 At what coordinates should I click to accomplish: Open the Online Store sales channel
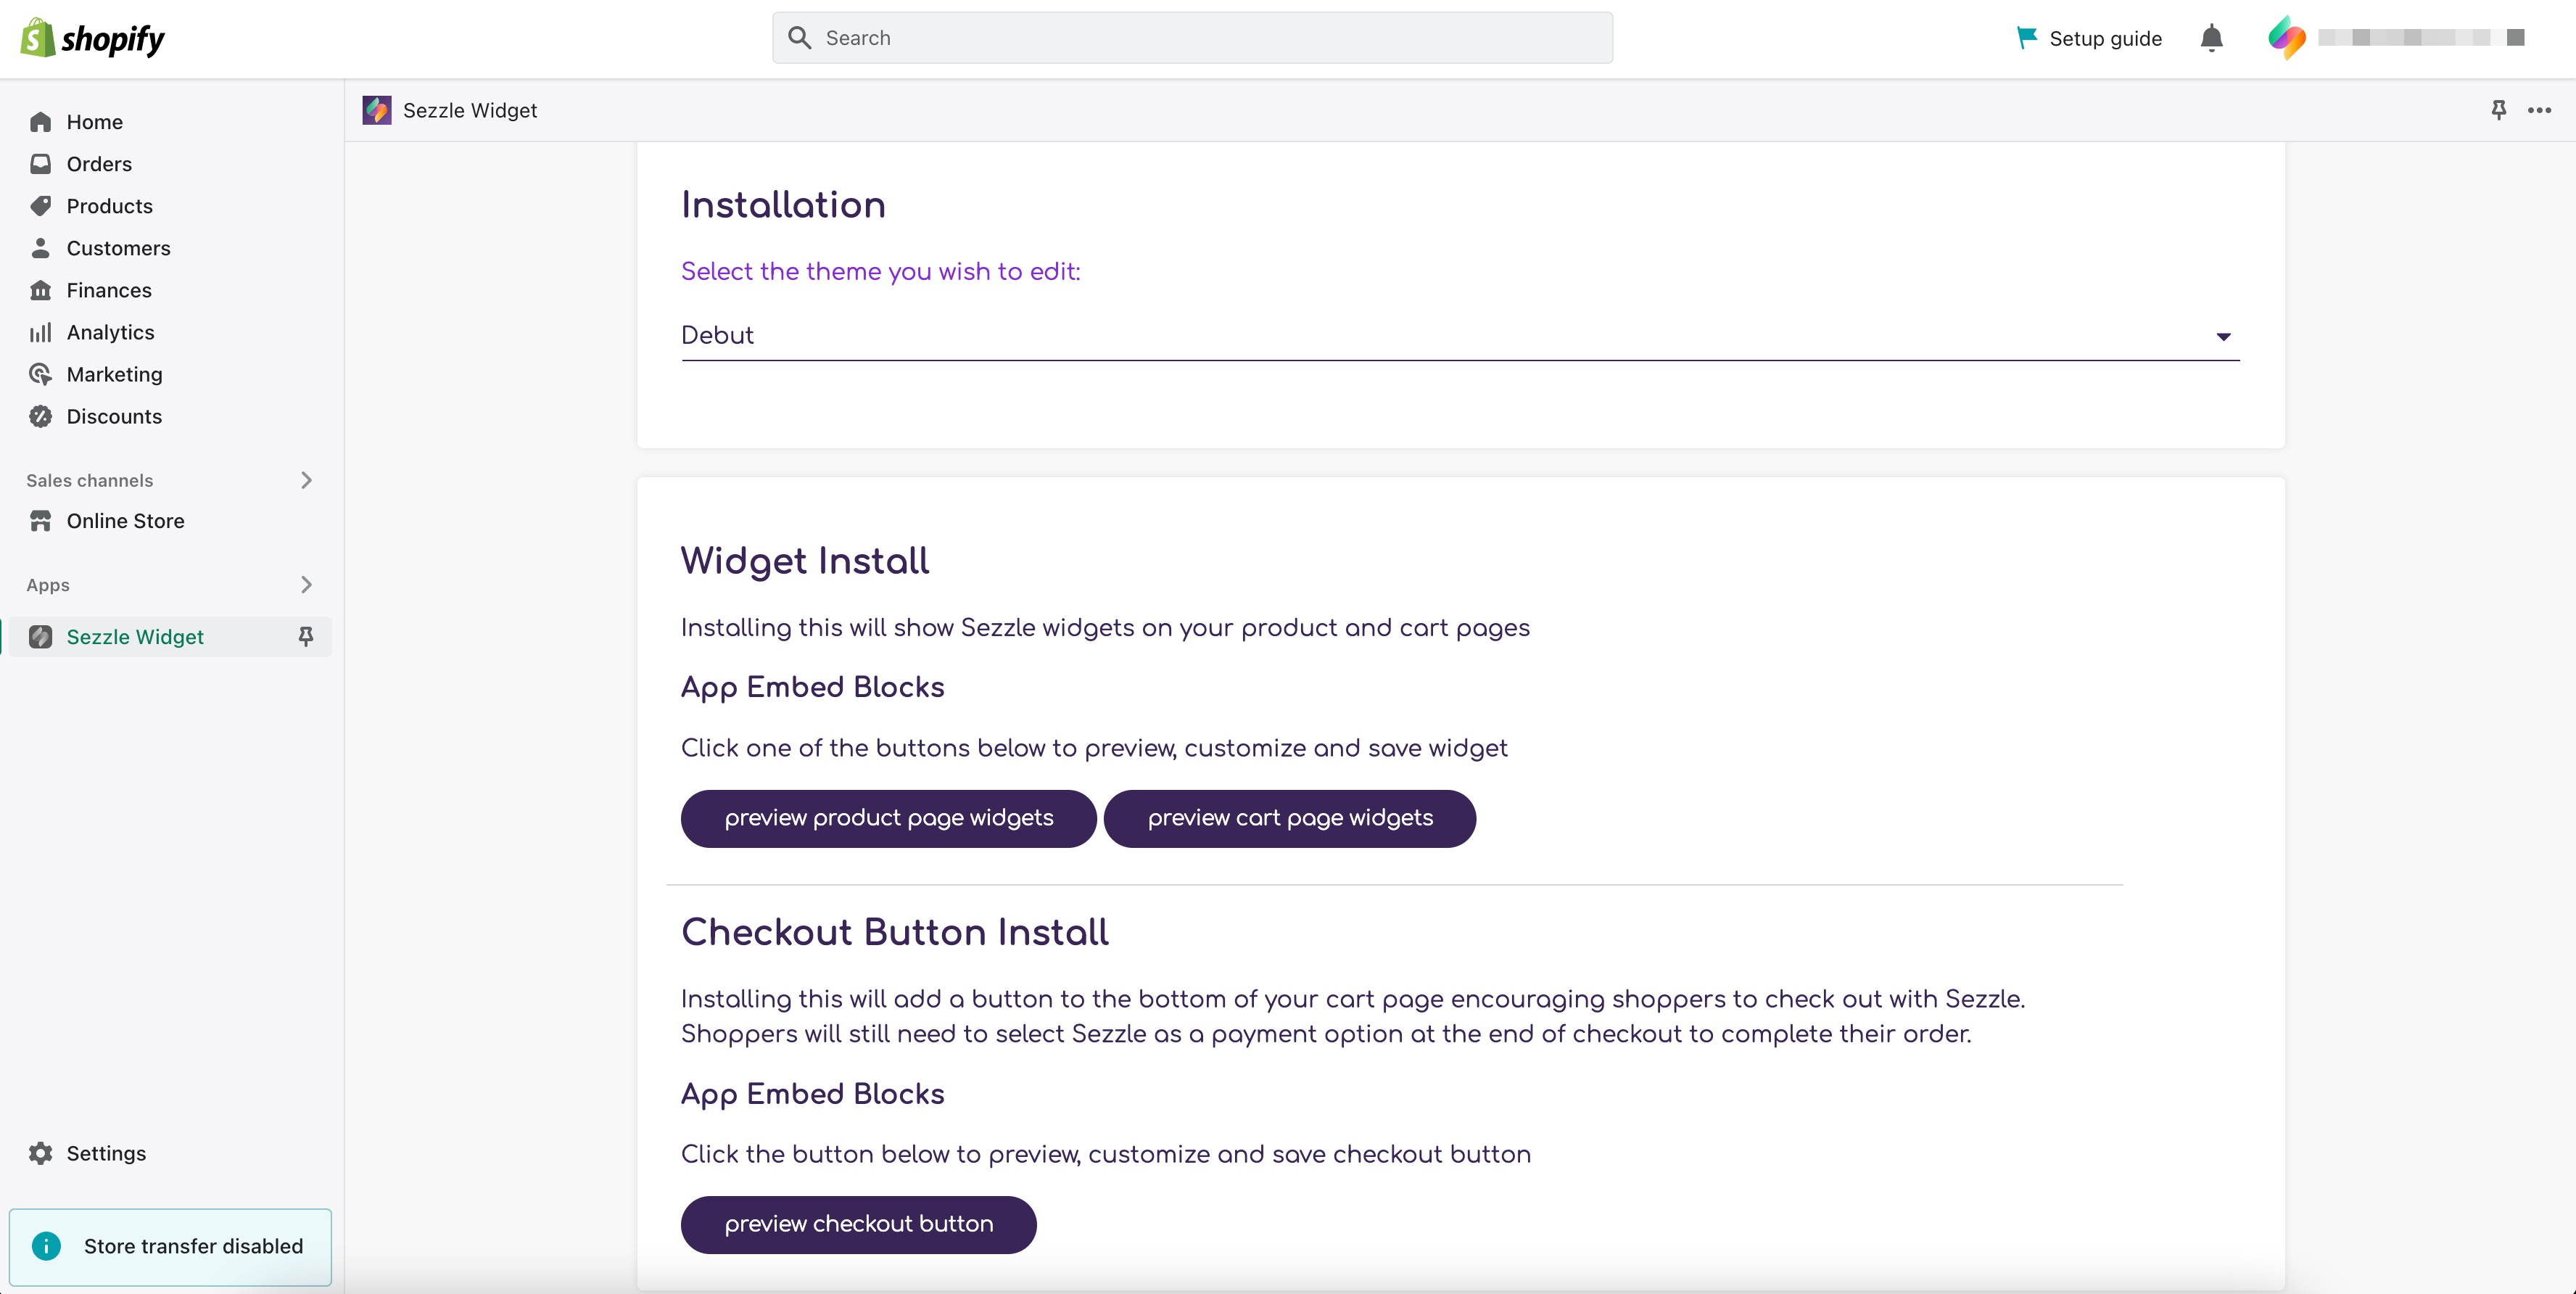[125, 521]
